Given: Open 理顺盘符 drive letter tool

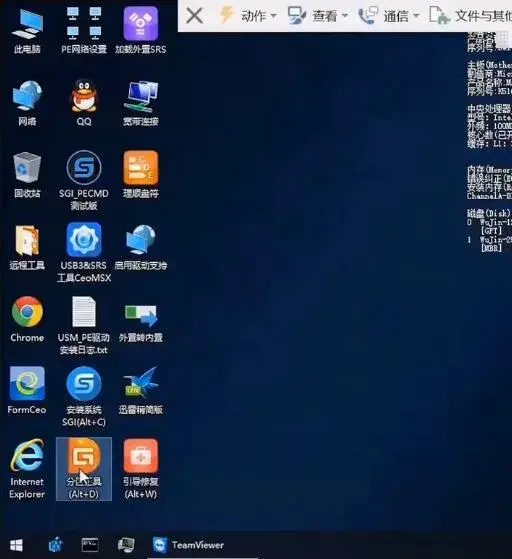Looking at the screenshot, I should 140,175.
